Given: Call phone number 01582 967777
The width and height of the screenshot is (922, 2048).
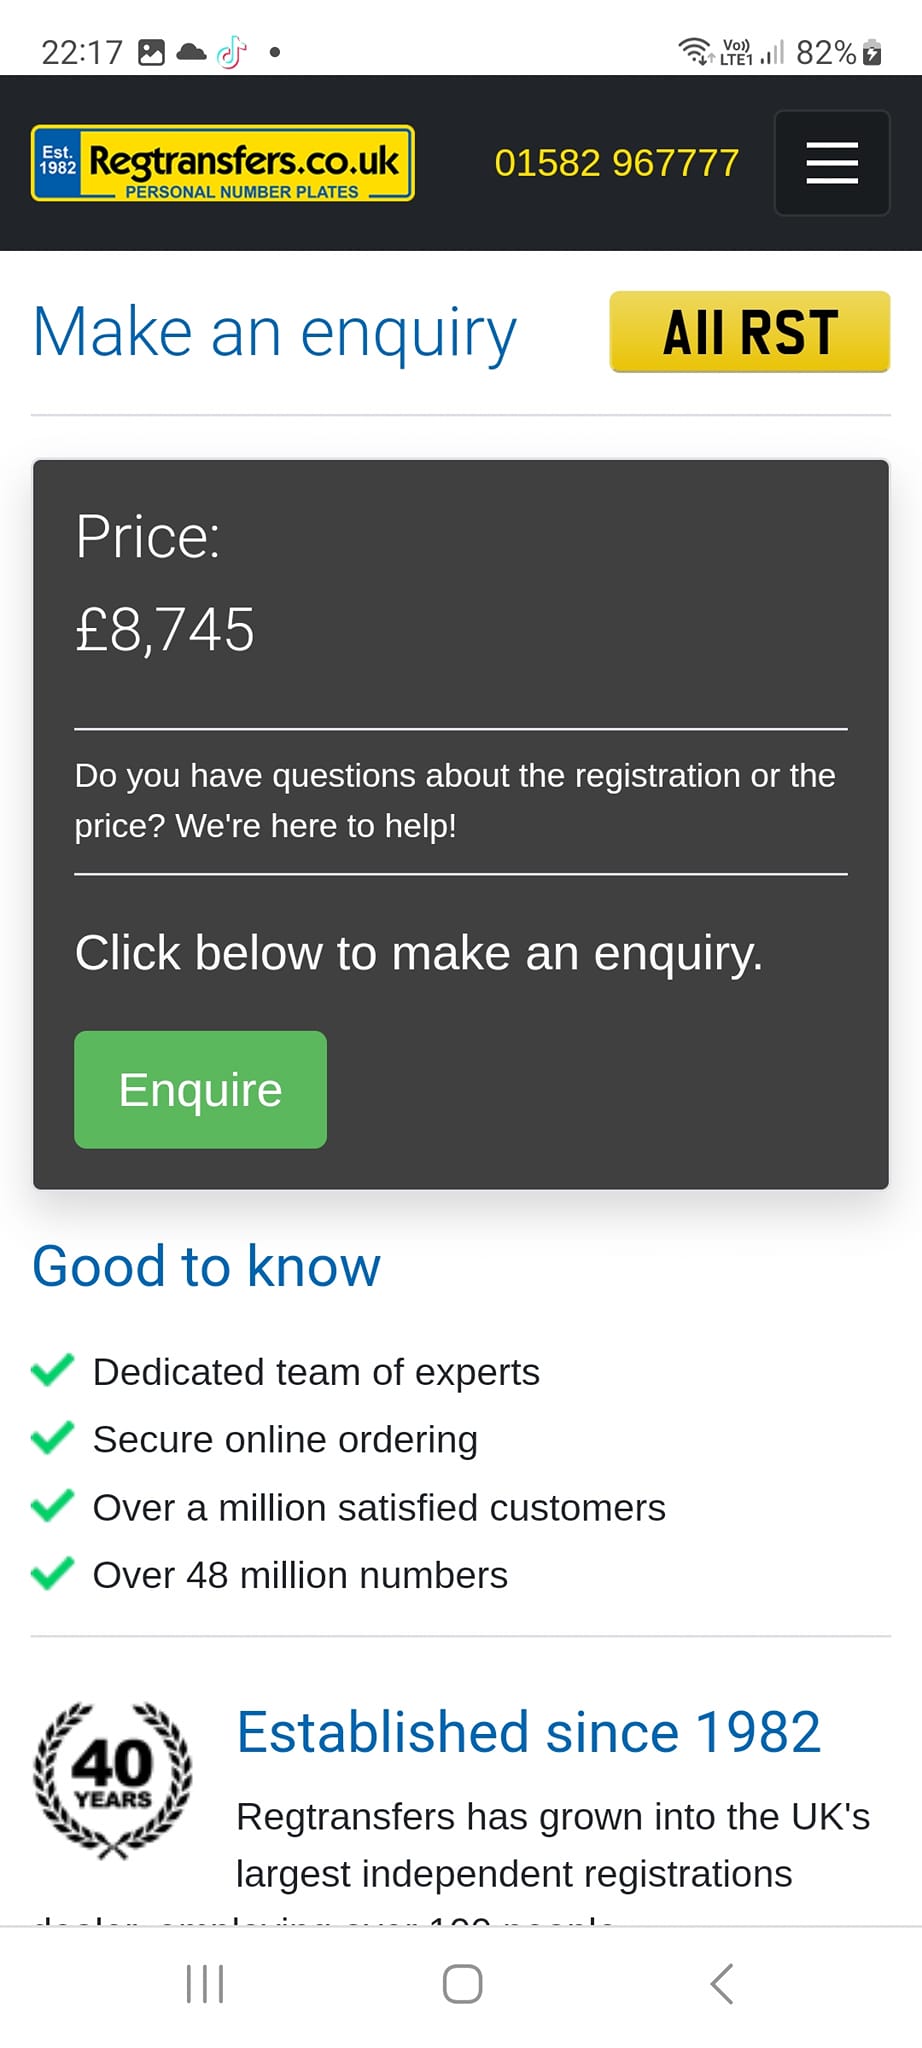Looking at the screenshot, I should pyautogui.click(x=617, y=163).
